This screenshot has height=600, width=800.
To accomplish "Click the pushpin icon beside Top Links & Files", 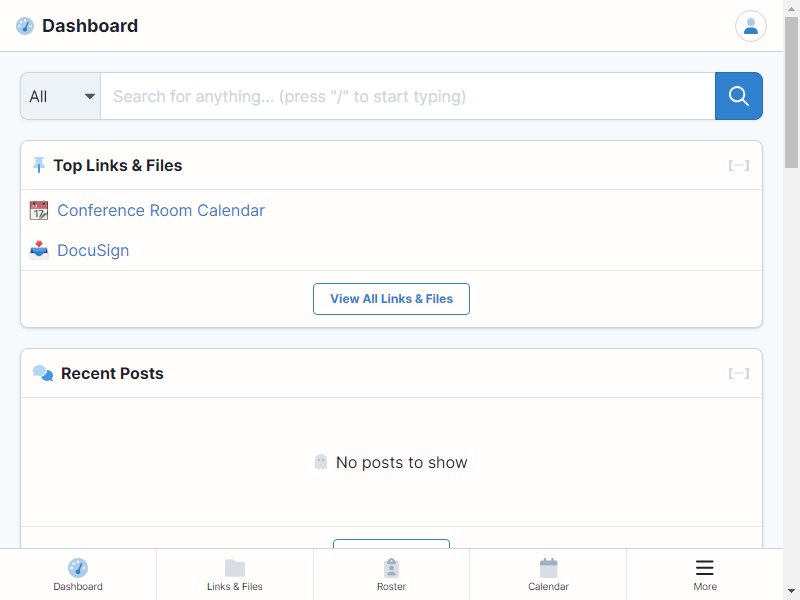I will pyautogui.click(x=39, y=165).
